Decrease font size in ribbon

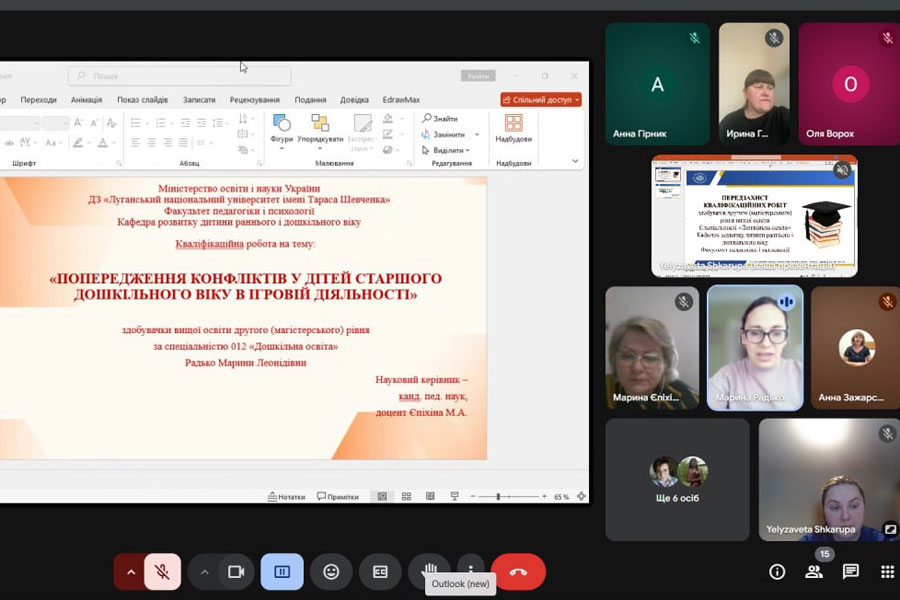95,122
